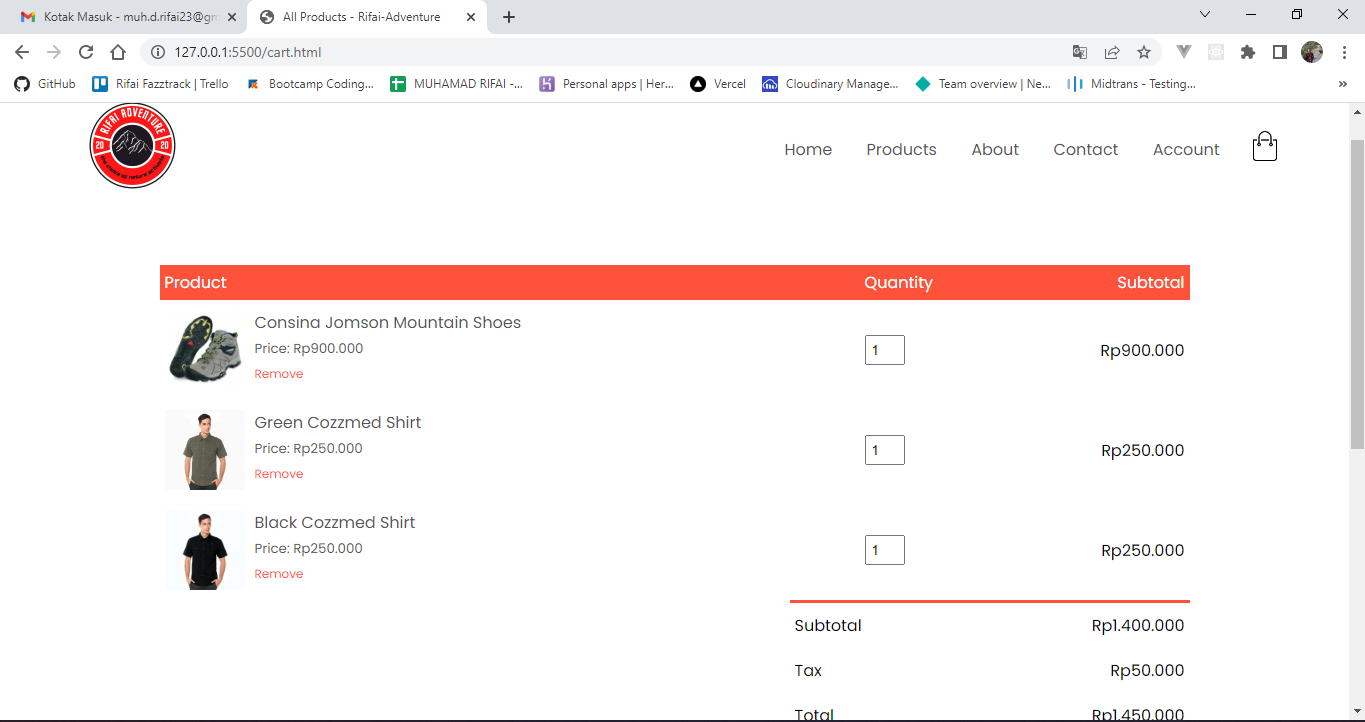Image resolution: width=1365 pixels, height=722 pixels.
Task: Remove Black Cozzmed Shirt from cart
Action: click(x=279, y=574)
